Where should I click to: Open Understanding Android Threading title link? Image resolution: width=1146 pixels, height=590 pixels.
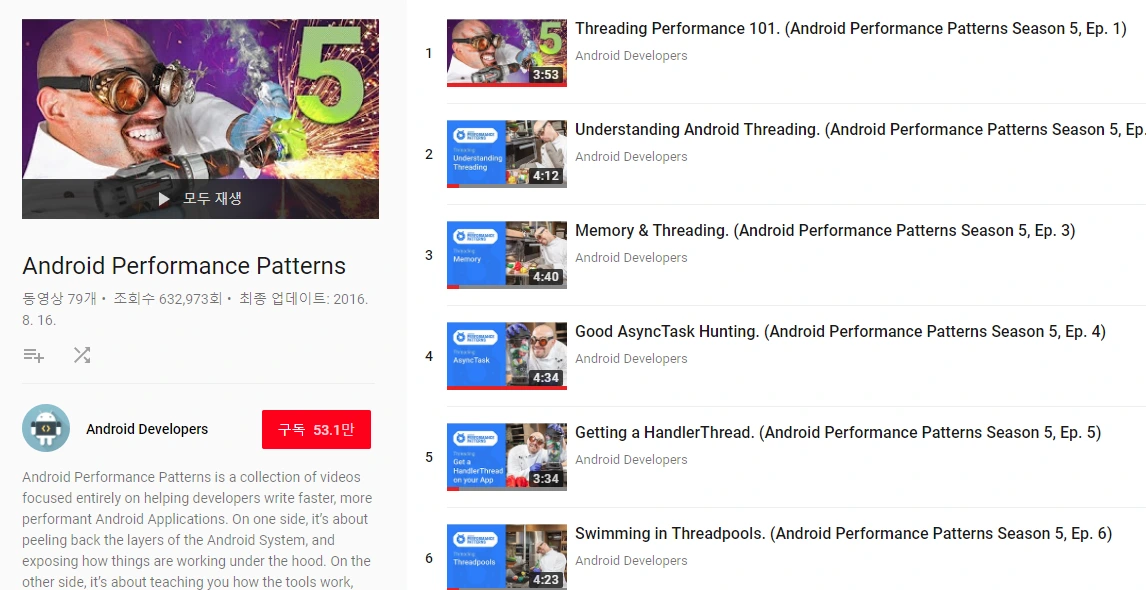click(860, 129)
